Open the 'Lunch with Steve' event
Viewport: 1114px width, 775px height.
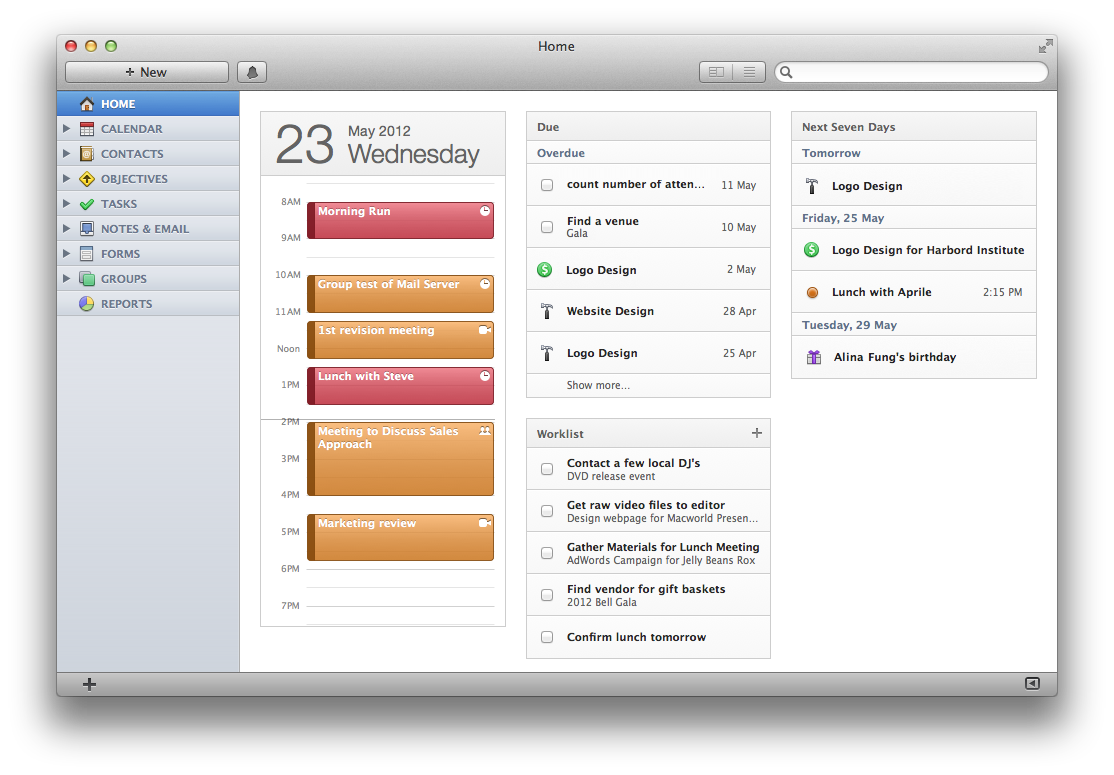(401, 386)
